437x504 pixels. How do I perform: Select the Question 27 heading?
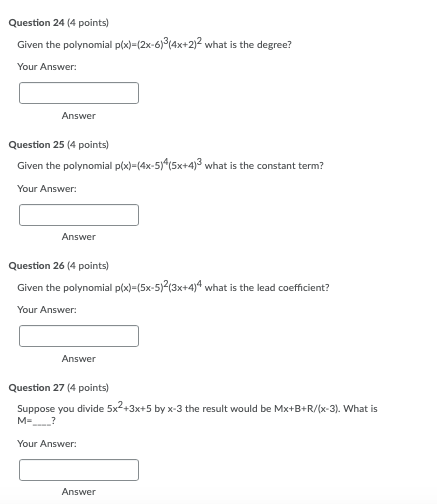[x=59, y=388]
